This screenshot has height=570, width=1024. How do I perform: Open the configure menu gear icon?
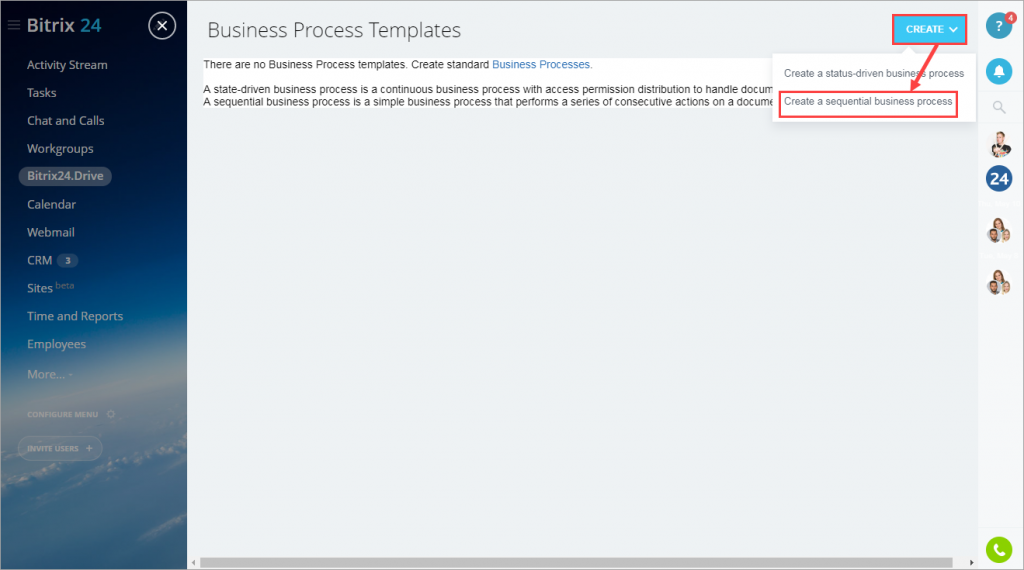[x=110, y=414]
